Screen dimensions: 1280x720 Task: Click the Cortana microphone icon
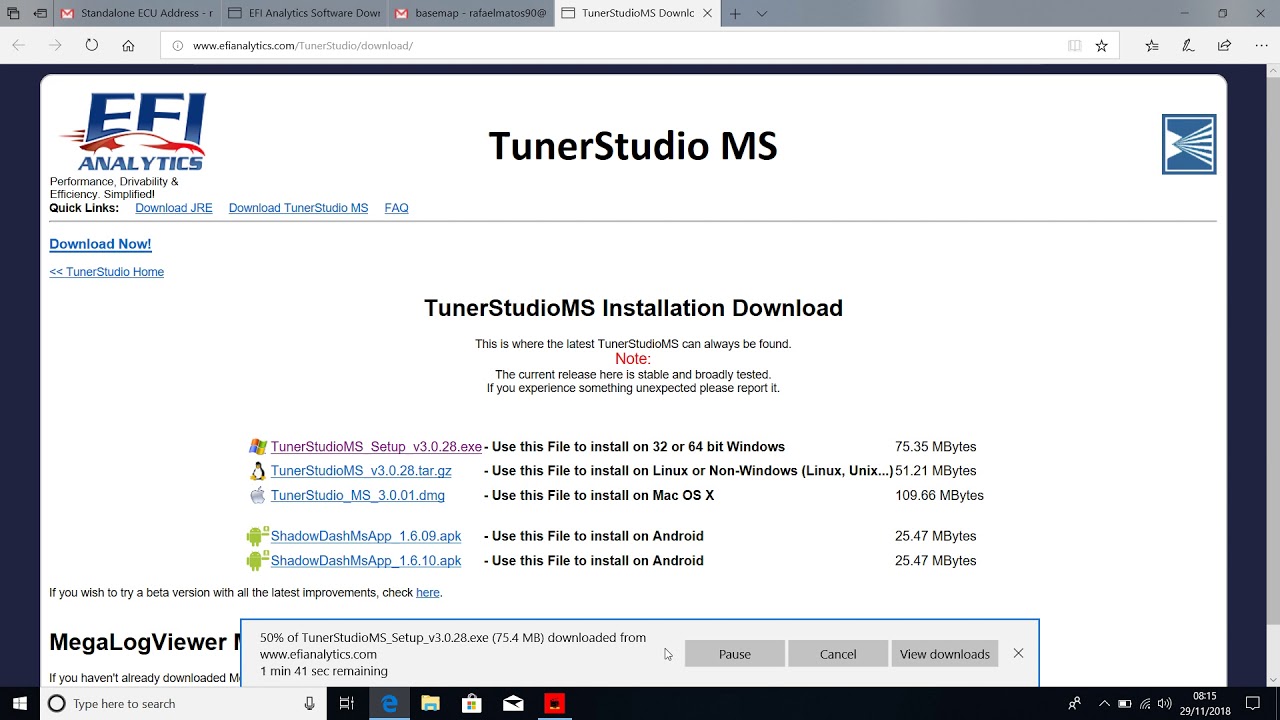tap(310, 704)
